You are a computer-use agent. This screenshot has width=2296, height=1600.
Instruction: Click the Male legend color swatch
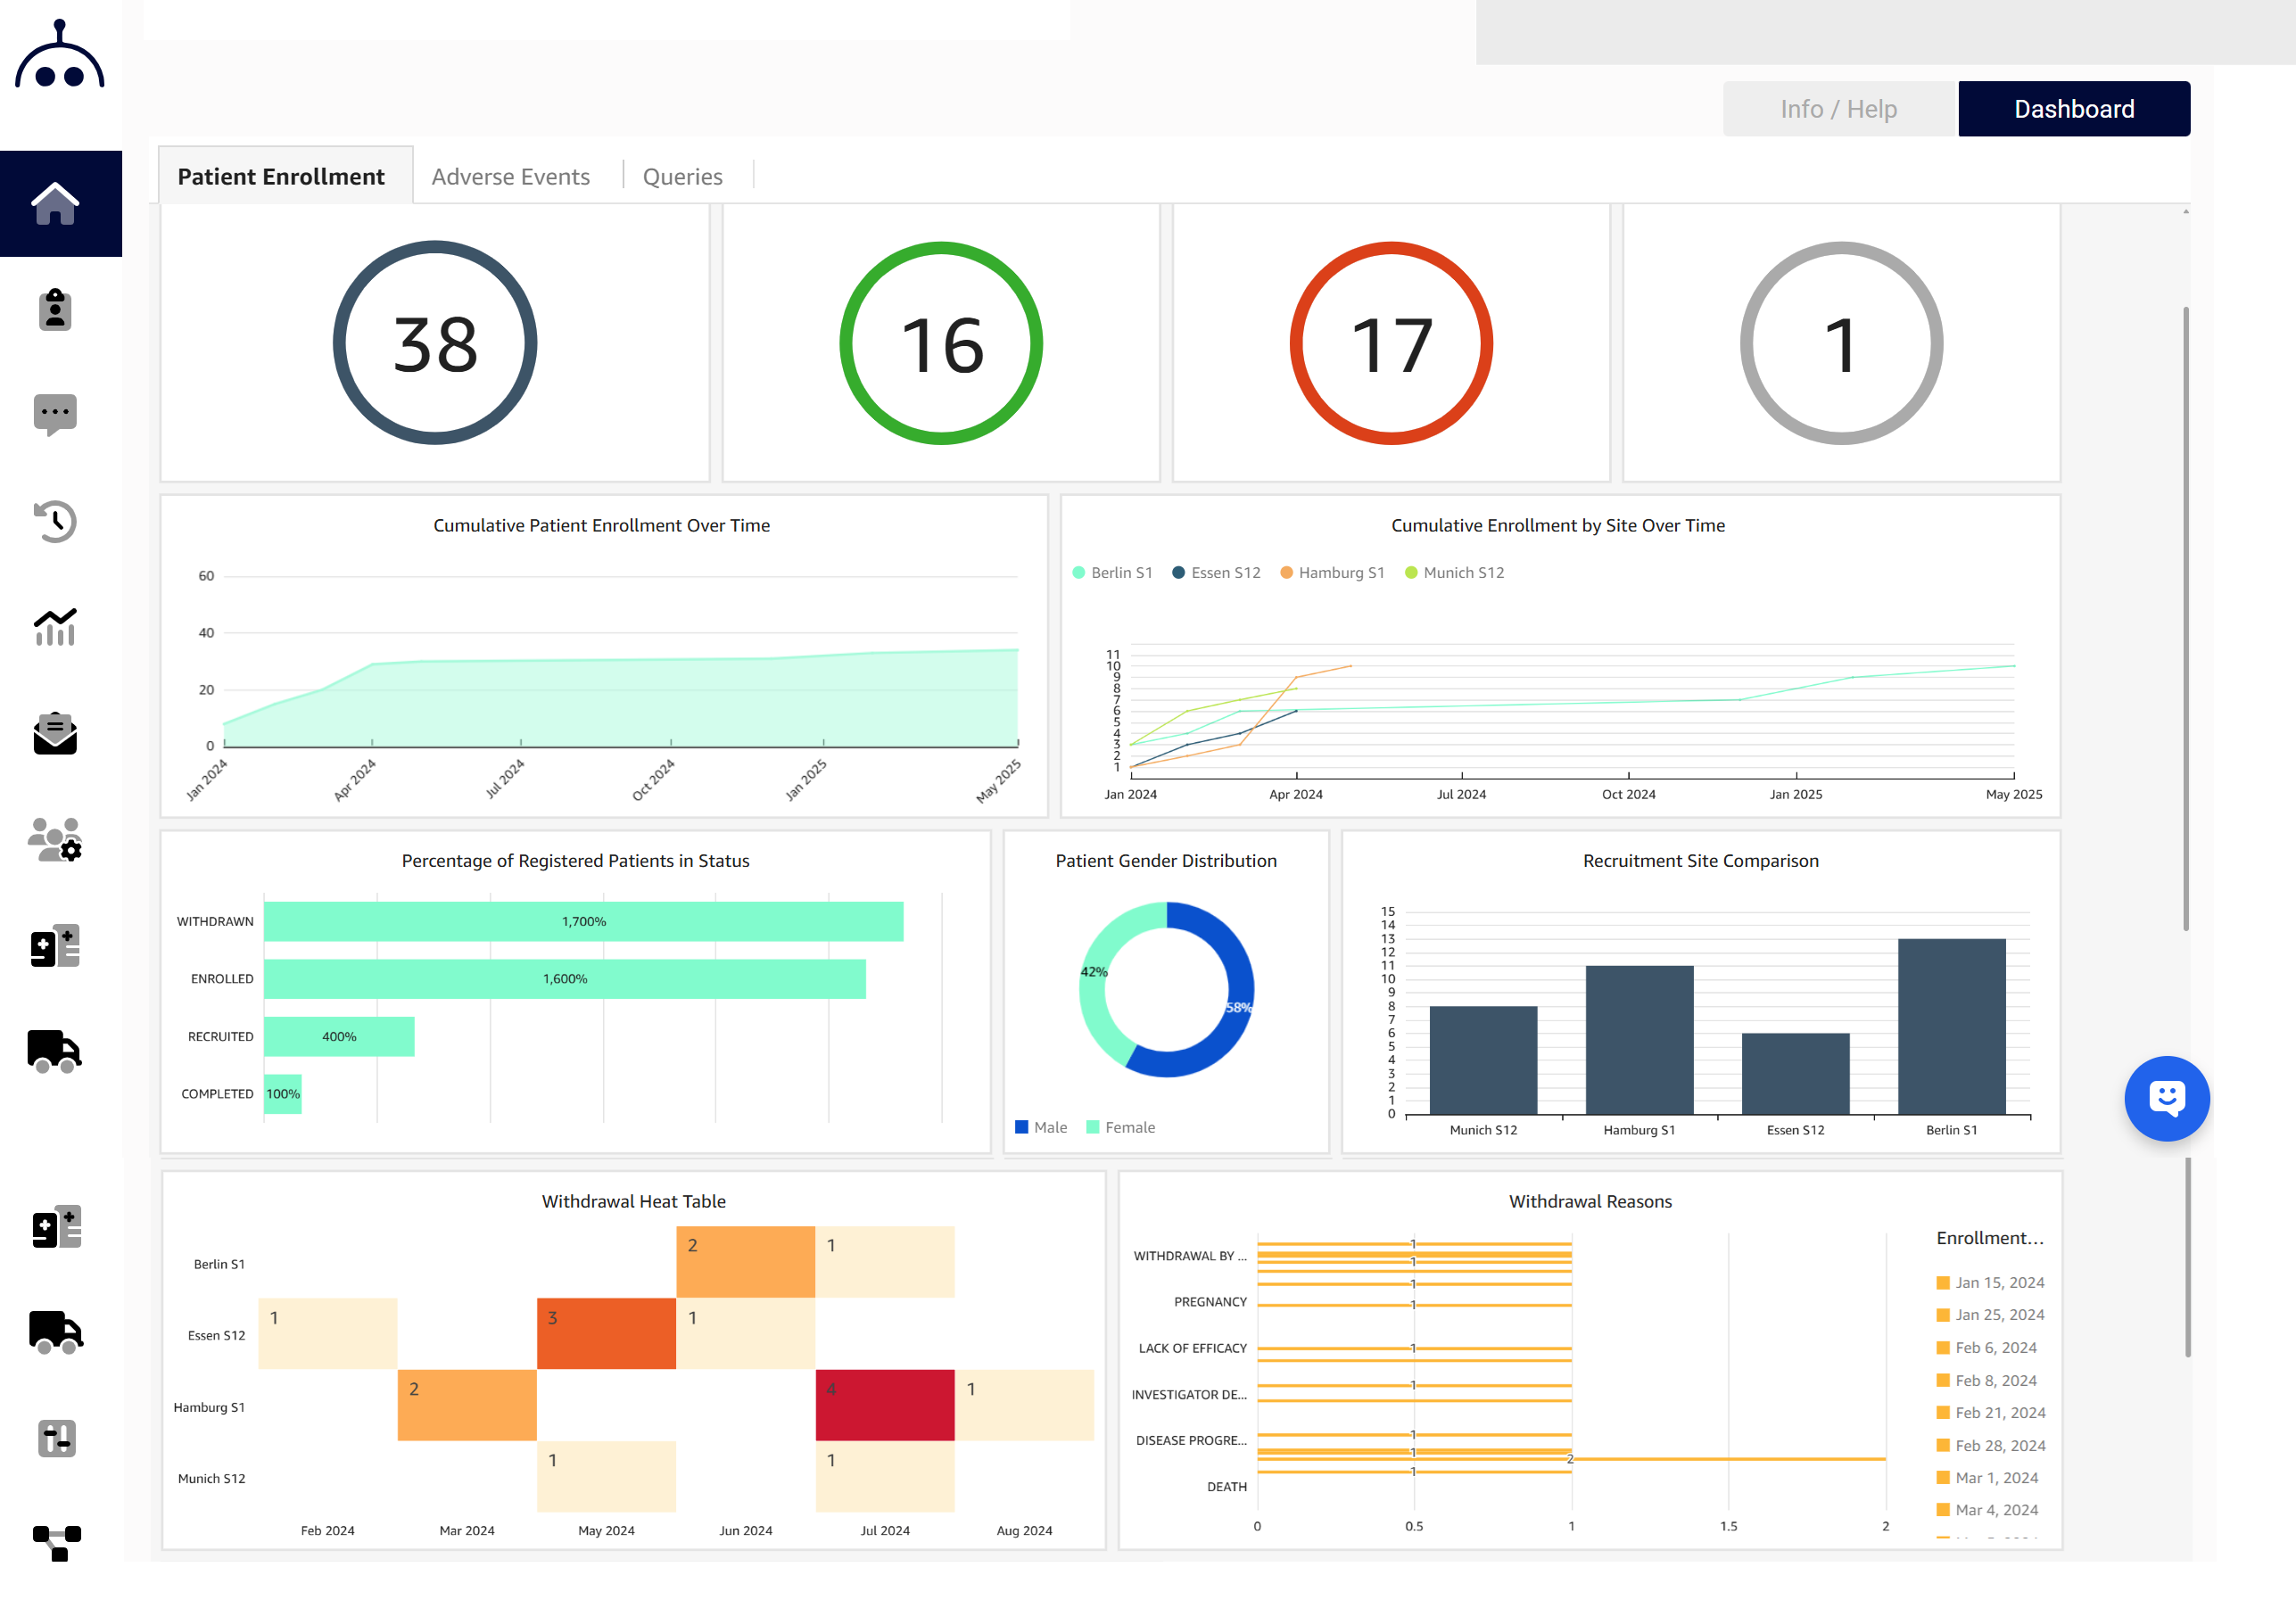click(x=1022, y=1127)
